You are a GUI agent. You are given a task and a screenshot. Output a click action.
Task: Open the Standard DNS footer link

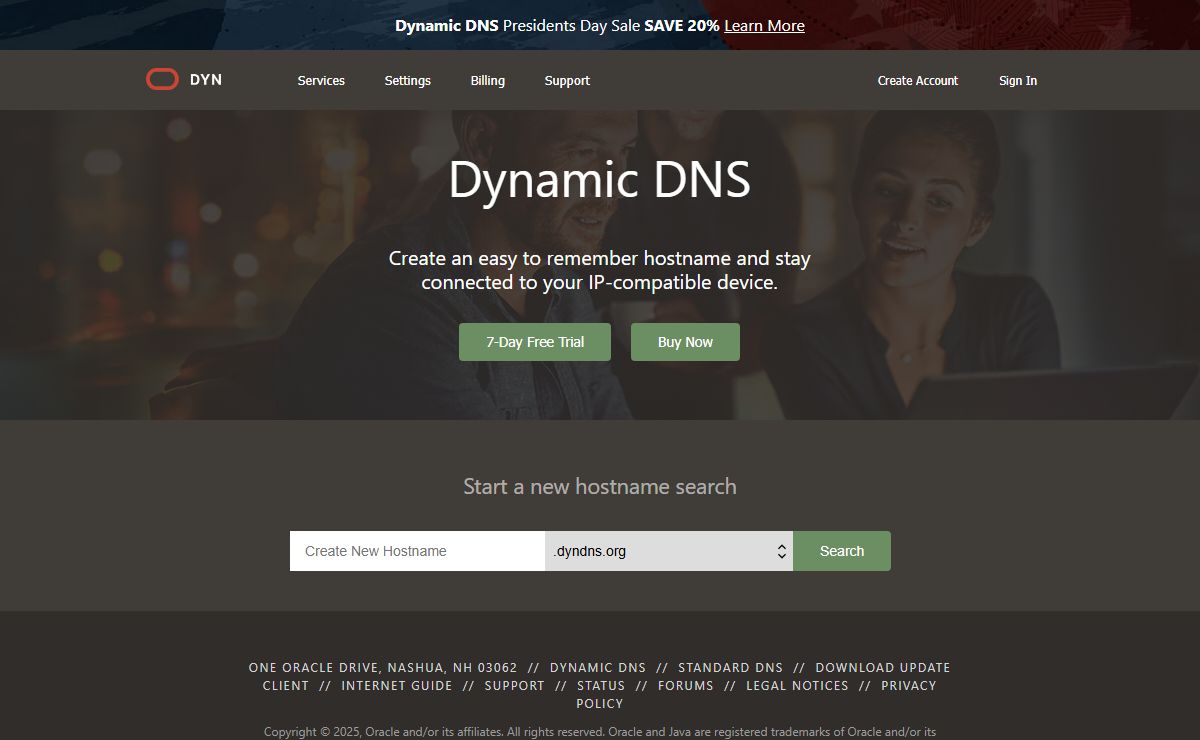point(731,668)
